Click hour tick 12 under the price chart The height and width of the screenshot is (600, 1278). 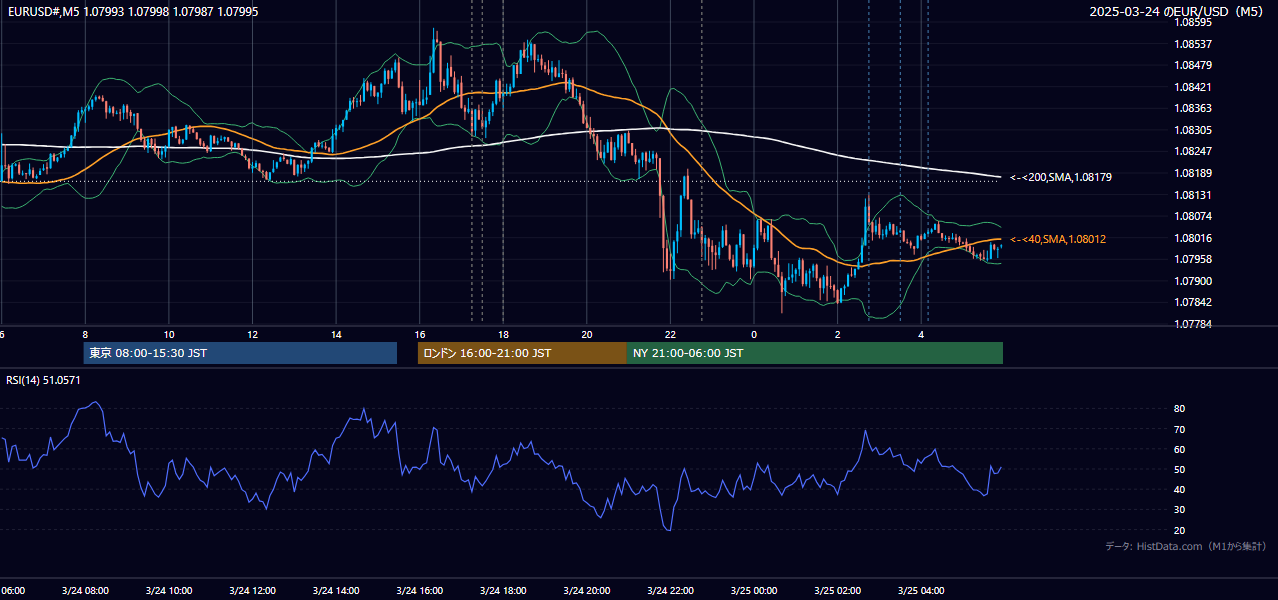pyautogui.click(x=253, y=334)
